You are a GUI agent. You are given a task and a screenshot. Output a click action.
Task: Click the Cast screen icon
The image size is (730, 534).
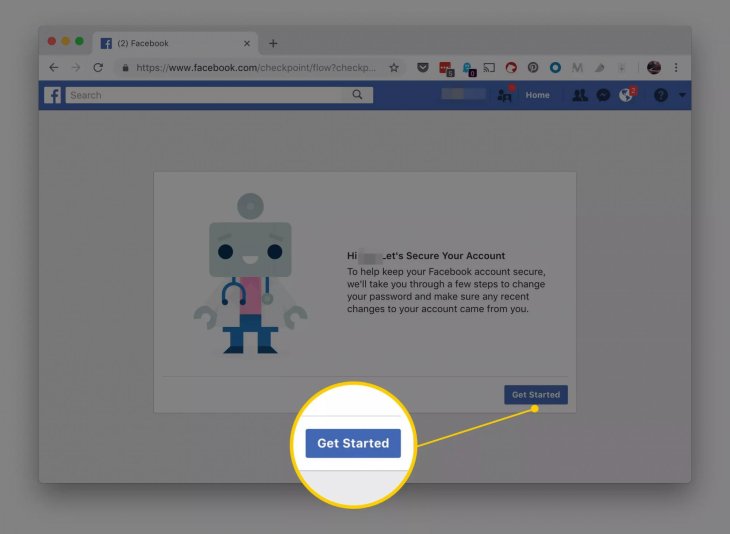(x=489, y=68)
